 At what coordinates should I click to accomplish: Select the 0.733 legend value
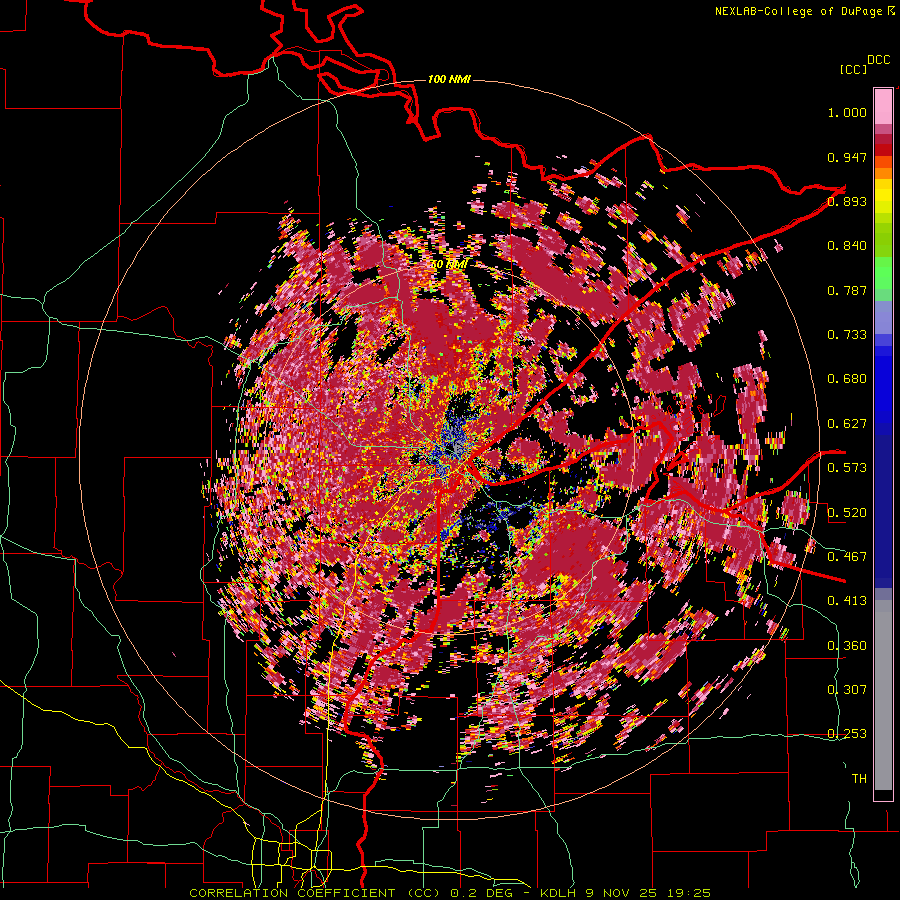tap(847, 335)
